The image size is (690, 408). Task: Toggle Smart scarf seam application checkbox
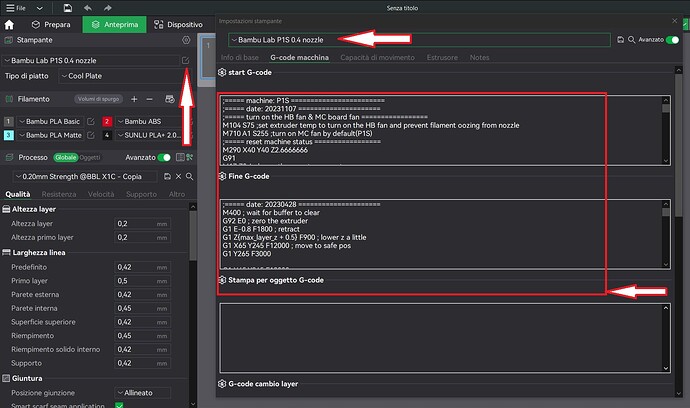(119, 405)
